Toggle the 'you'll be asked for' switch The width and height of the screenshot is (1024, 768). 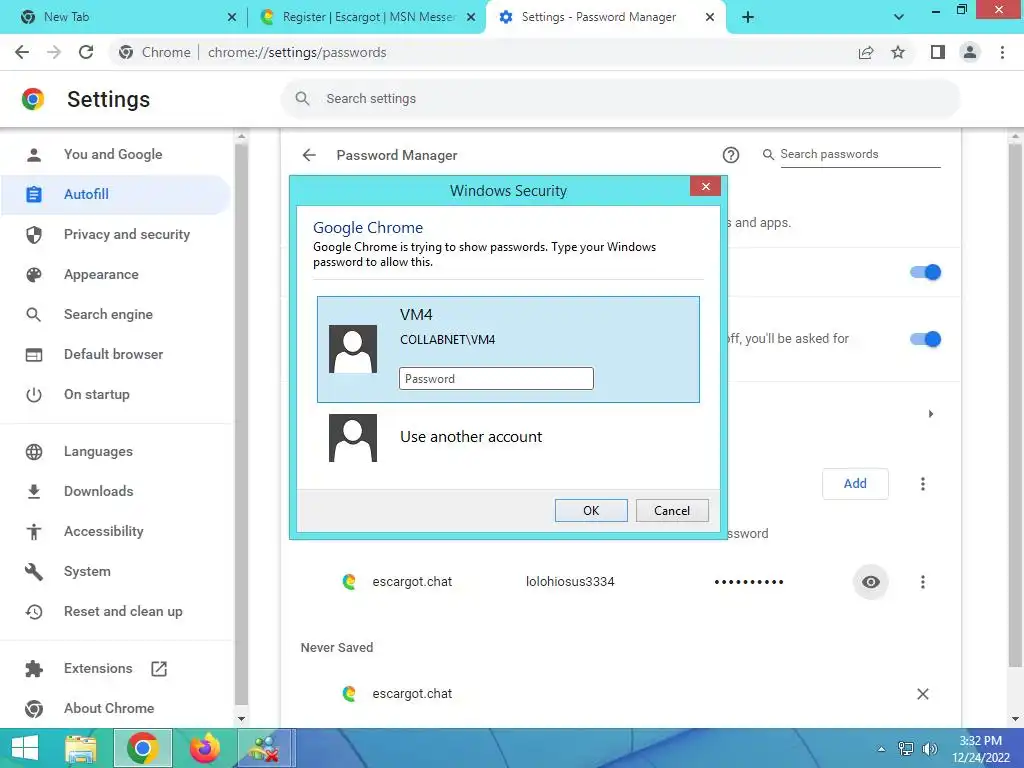point(925,339)
